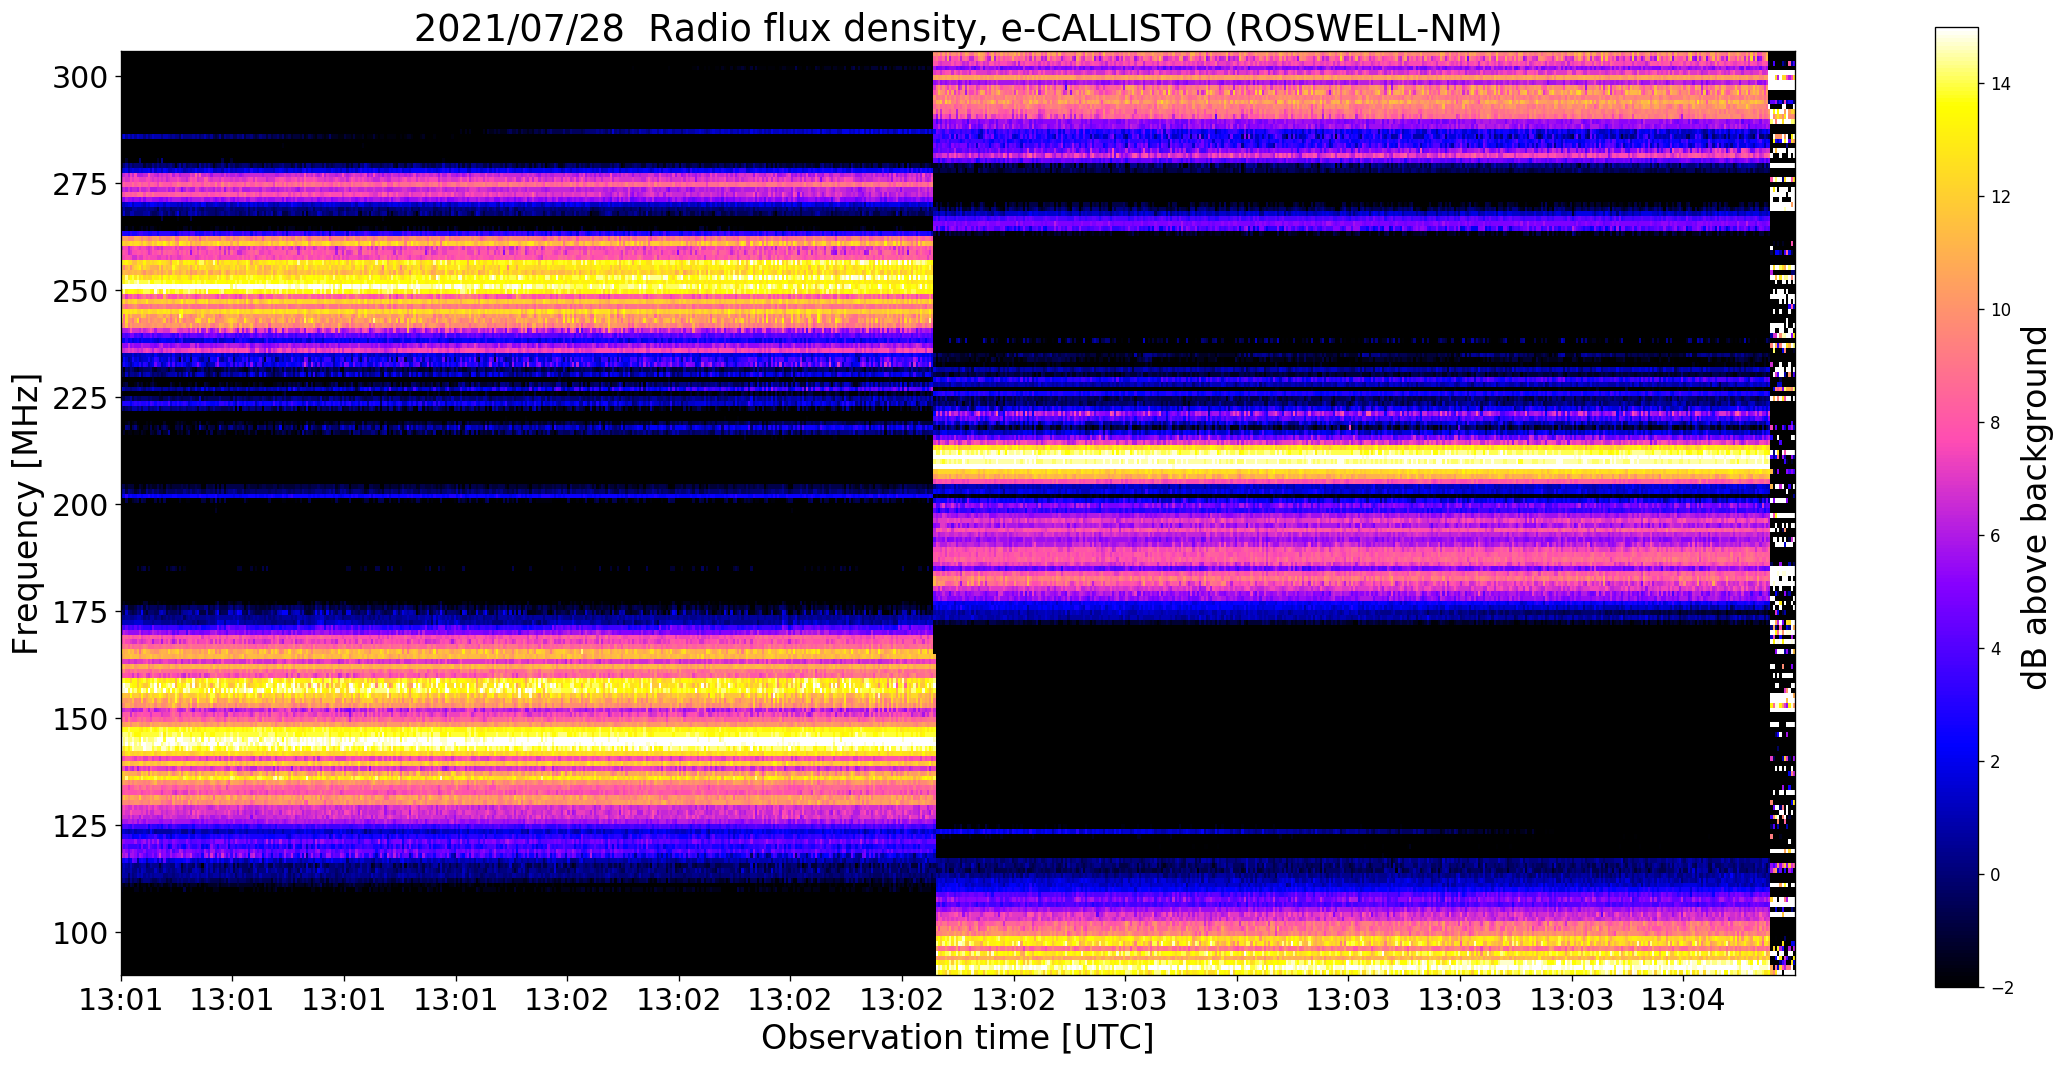Click the 200 frequency axis tick label
Image resolution: width=2066 pixels, height=1067 pixels.
pyautogui.click(x=81, y=505)
